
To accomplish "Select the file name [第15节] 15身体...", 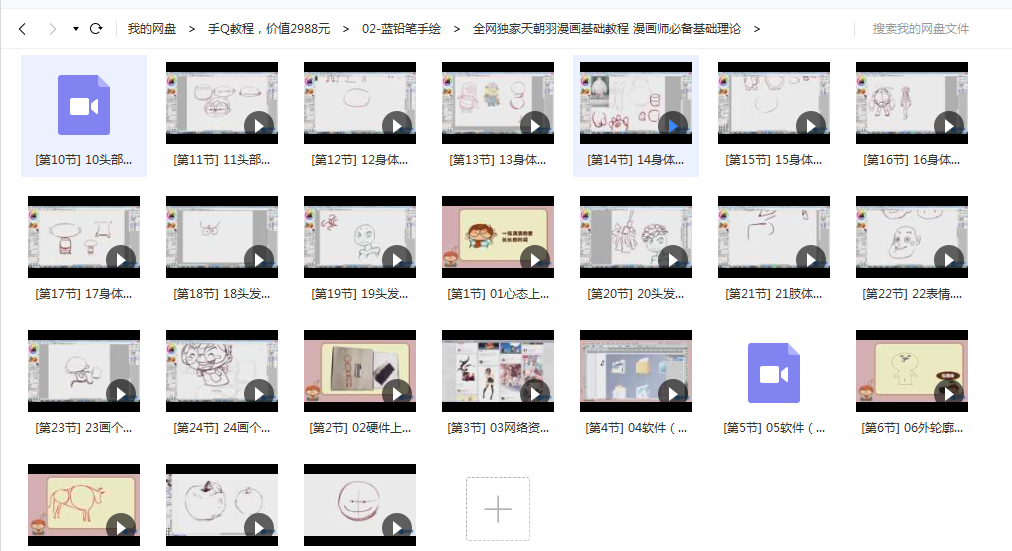I will coord(774,160).
